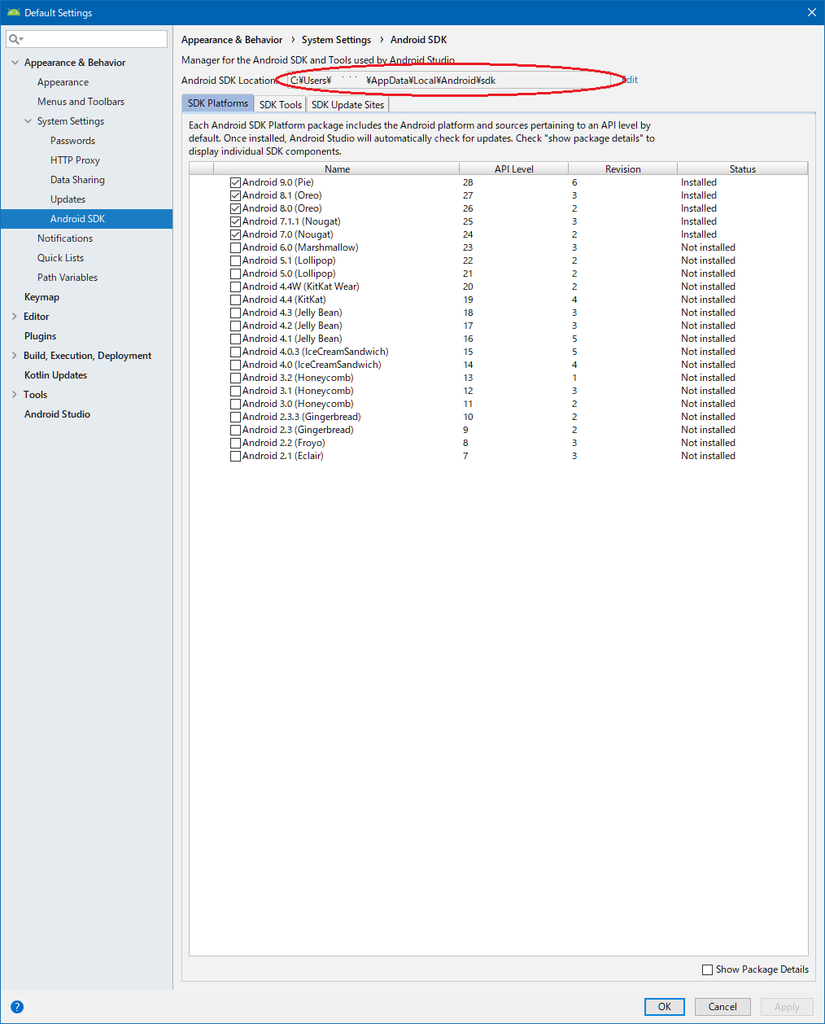Select Android SDK in settings tree
825x1024 pixels.
[77, 219]
